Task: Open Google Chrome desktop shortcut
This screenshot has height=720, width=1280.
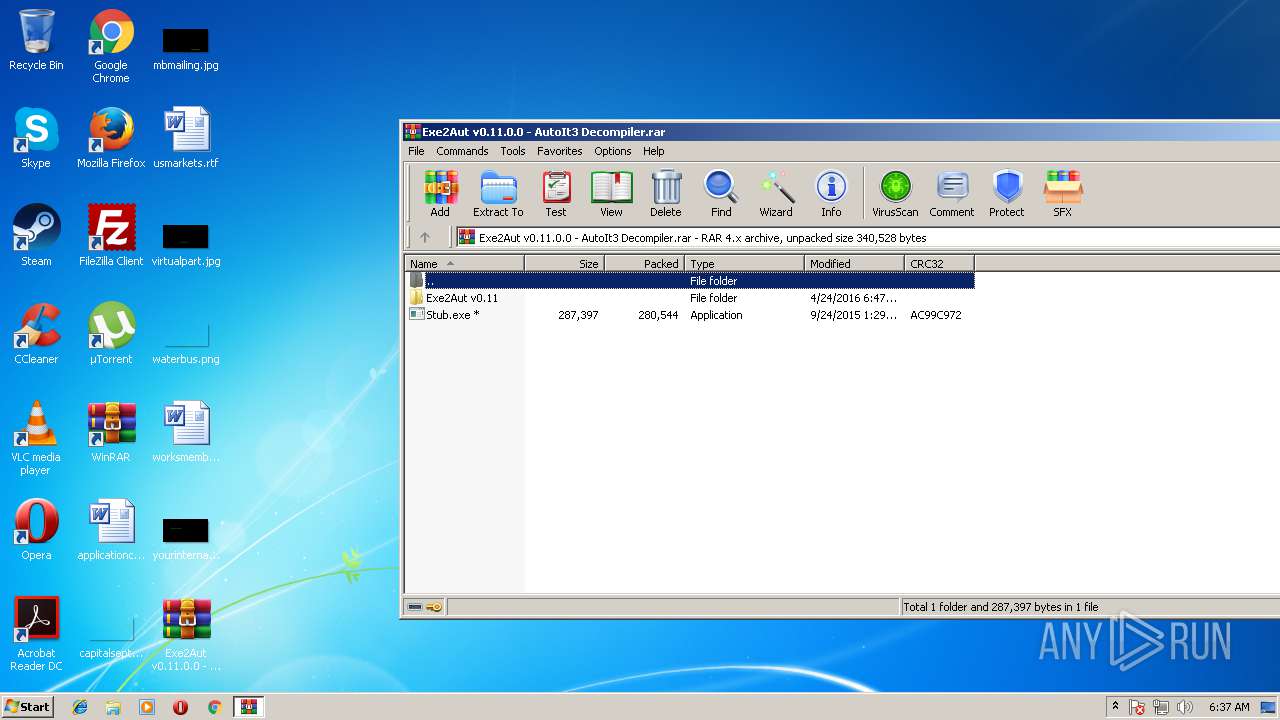Action: click(111, 47)
